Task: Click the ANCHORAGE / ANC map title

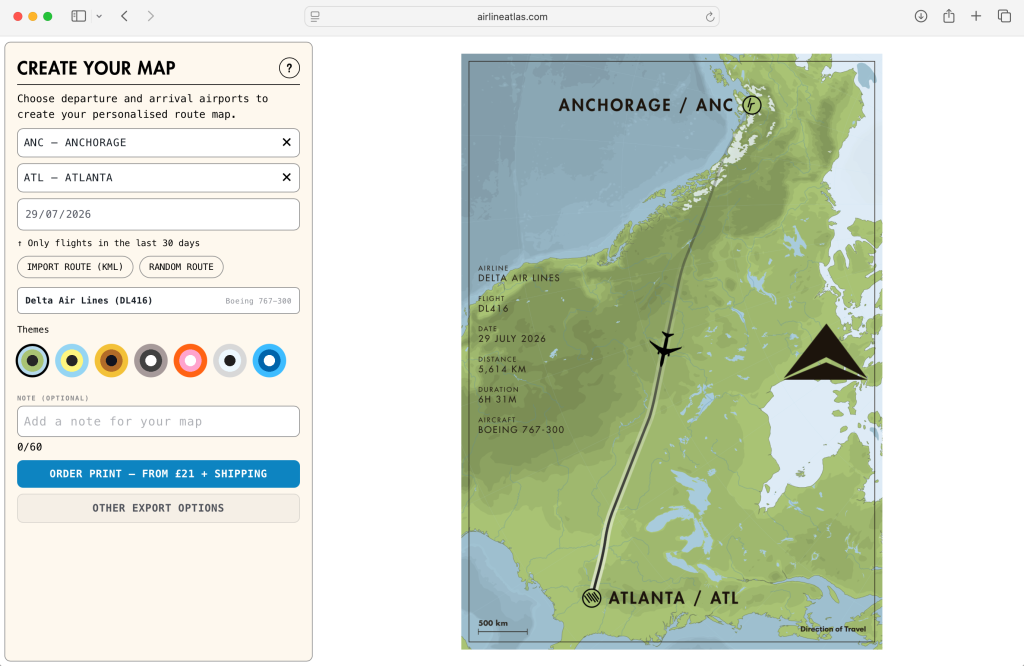Action: pos(645,105)
